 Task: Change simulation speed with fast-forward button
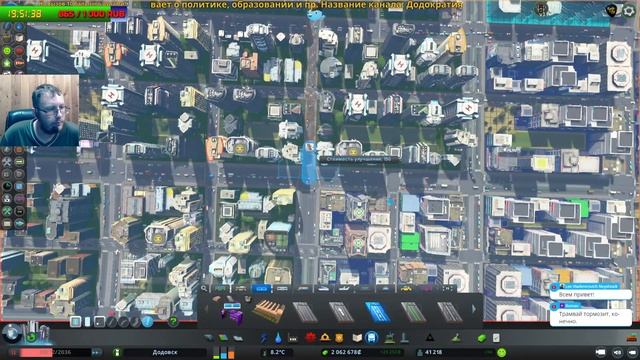point(96,352)
